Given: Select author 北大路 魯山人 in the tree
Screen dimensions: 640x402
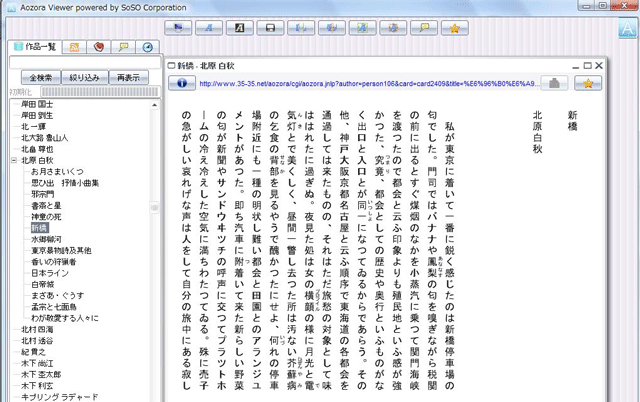Looking at the screenshot, I should click(x=44, y=138).
